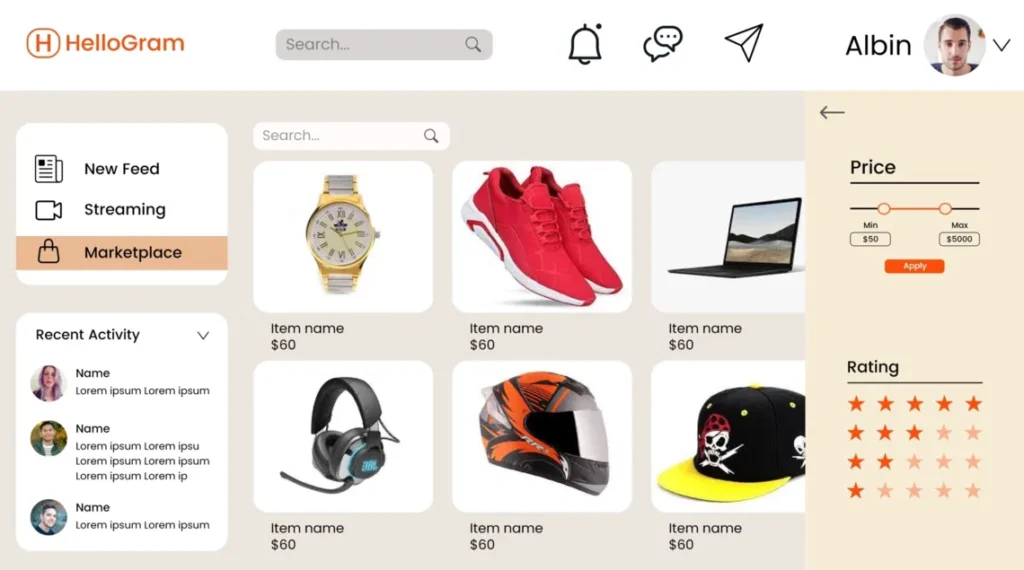Click Albin's profile avatar
Viewport: 1024px width, 570px height.
click(954, 45)
